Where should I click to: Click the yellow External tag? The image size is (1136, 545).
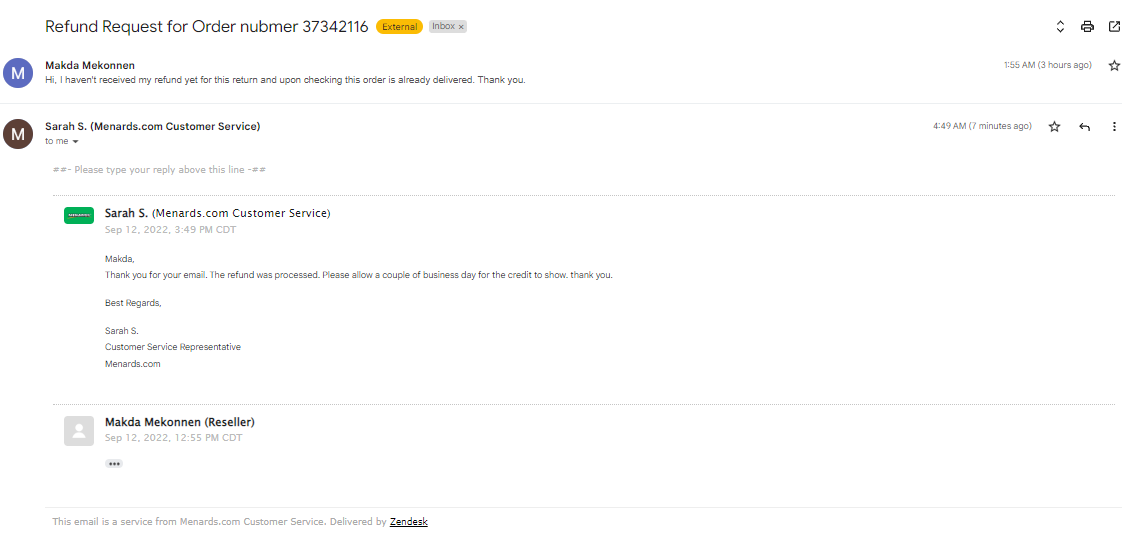[399, 27]
